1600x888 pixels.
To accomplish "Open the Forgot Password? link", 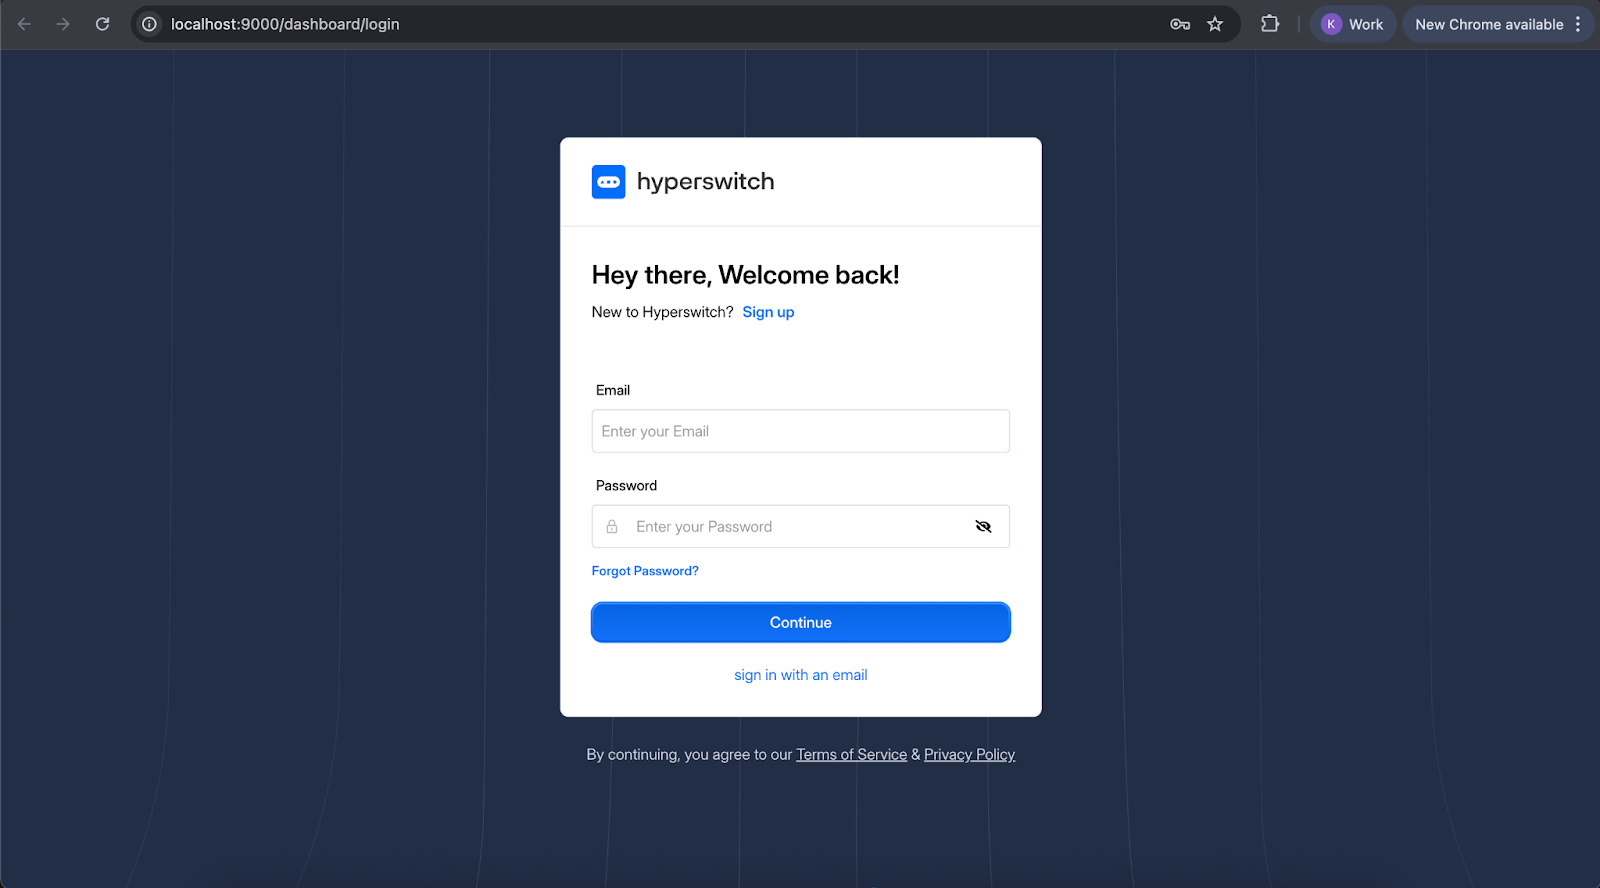I will [645, 571].
